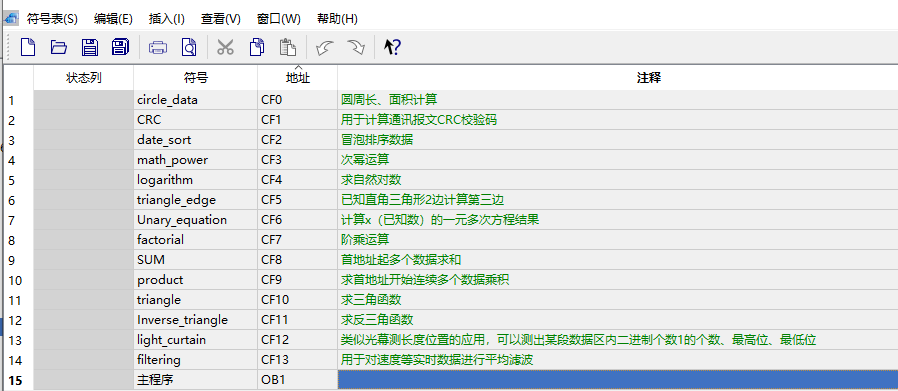
Task: Click the OB1 address cell
Action: coord(297,380)
